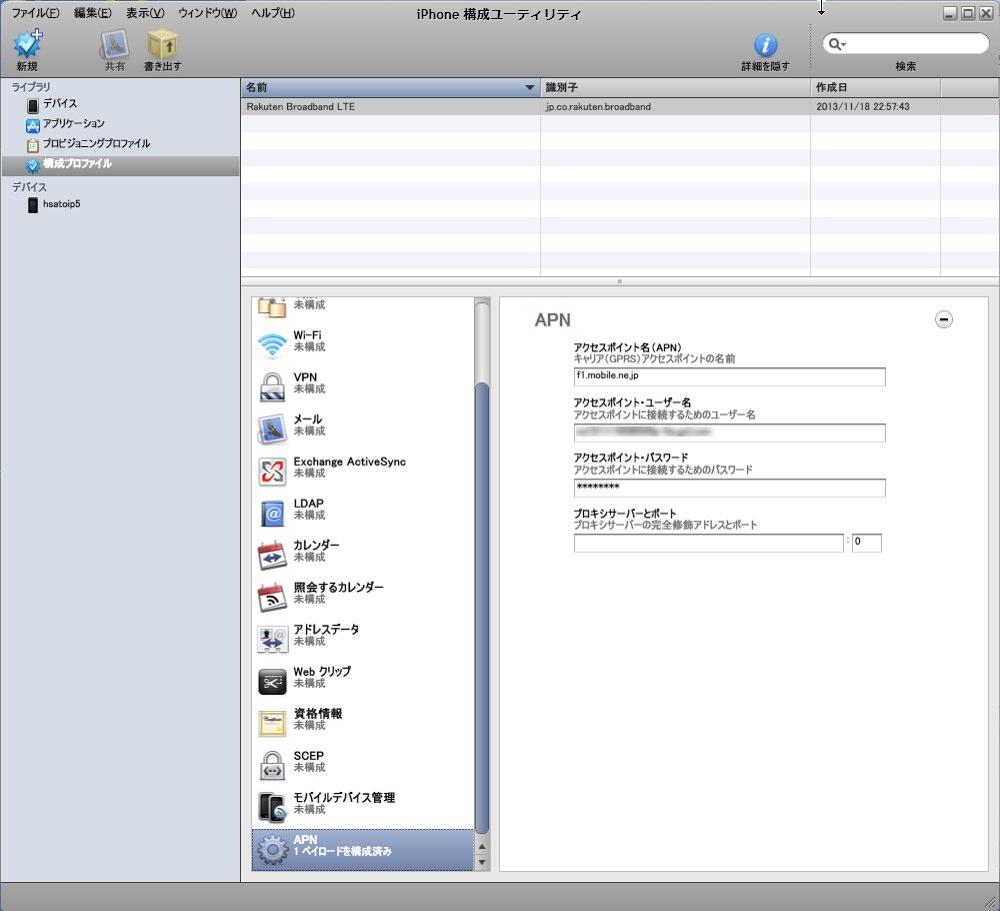Open the ヘルプ(H) menu
Image resolution: width=1000 pixels, height=911 pixels.
[272, 13]
